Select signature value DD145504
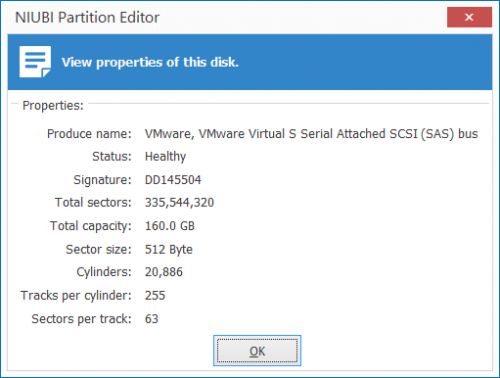This screenshot has width=500, height=378. pos(173,180)
